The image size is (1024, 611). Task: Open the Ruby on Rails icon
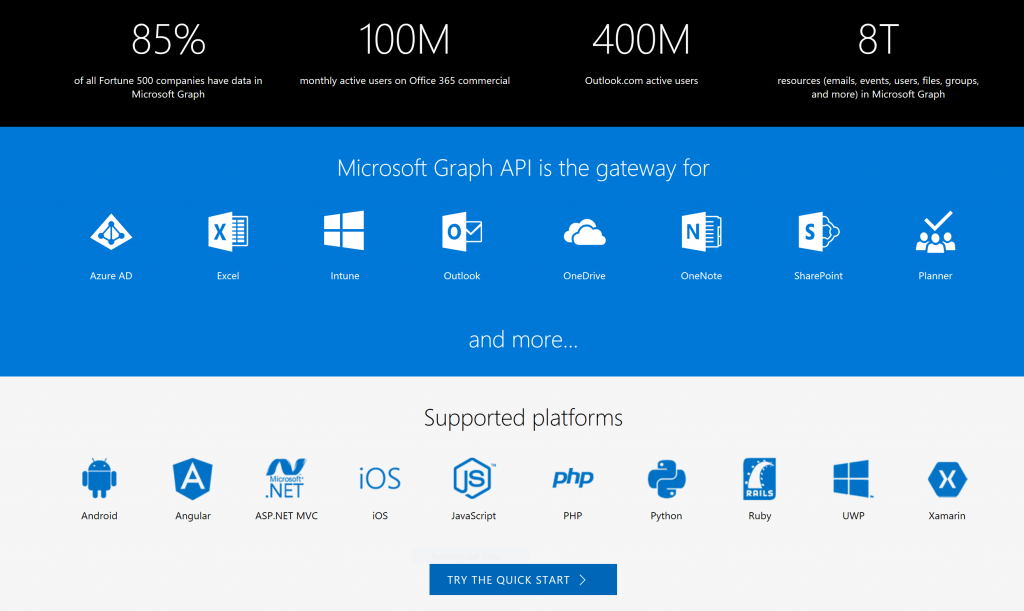click(759, 480)
